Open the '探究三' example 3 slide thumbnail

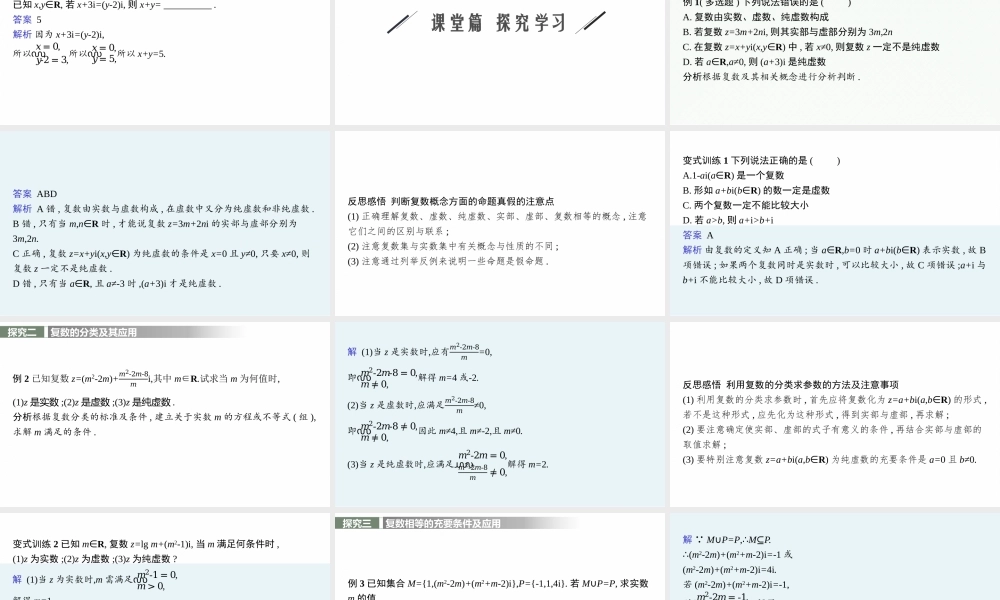(499, 557)
